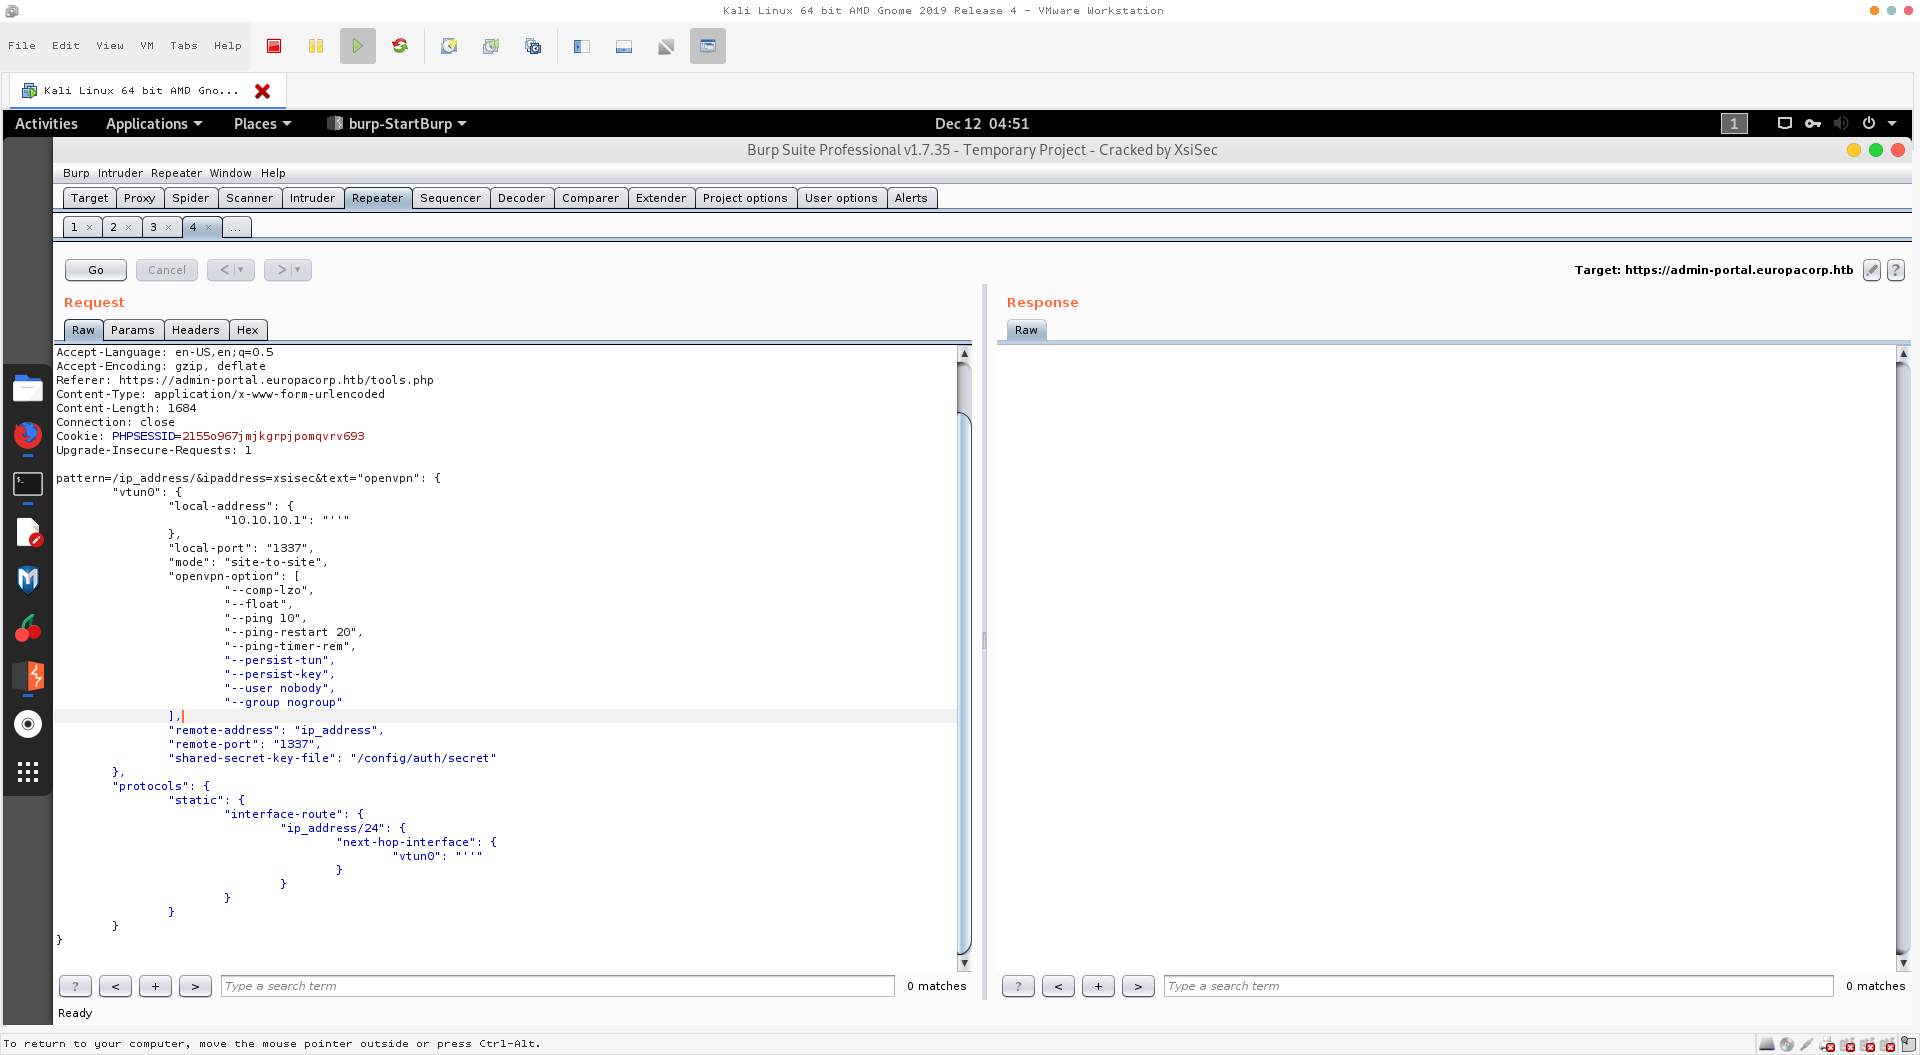
Task: Toggle the VMware thumbnail bar icon
Action: tap(624, 46)
